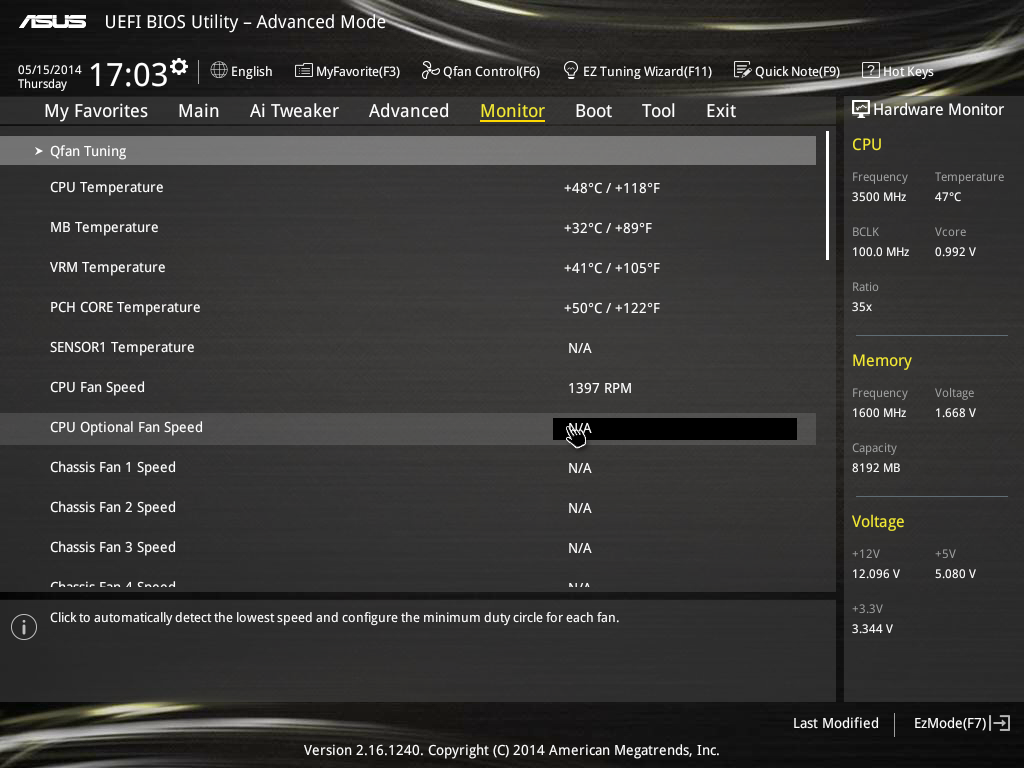Click the 3500 MHz CPU frequency value
This screenshot has width=1024, height=768.
(878, 197)
